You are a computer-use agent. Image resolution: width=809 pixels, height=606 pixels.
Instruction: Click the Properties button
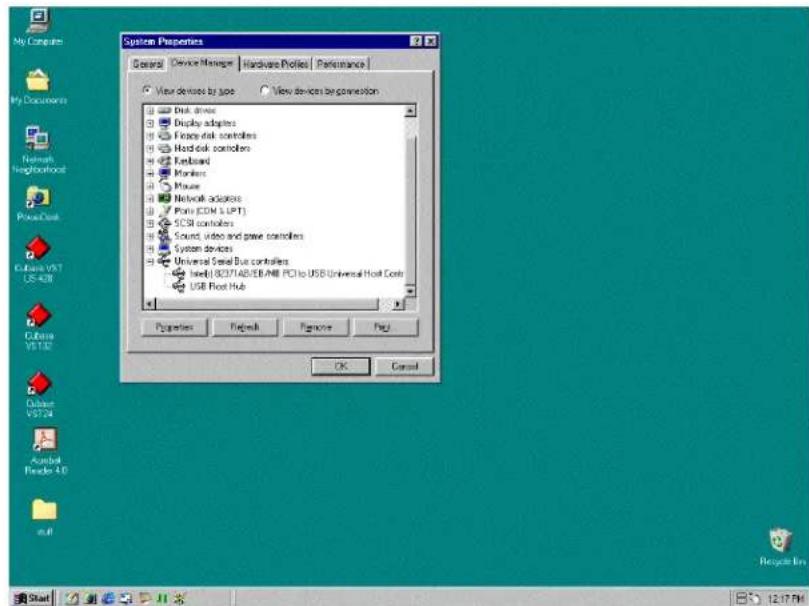[x=174, y=327]
